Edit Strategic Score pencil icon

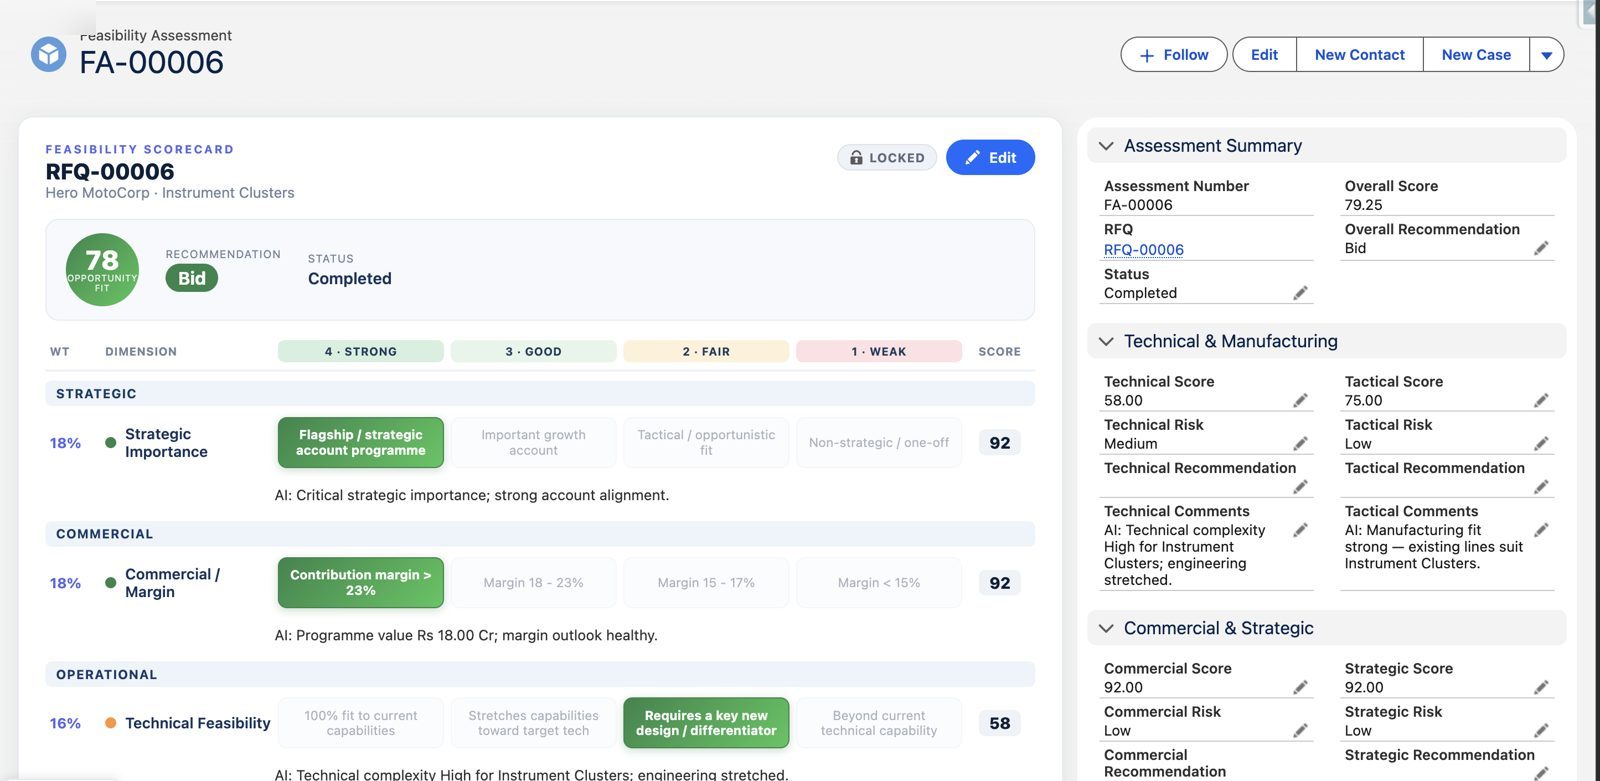click(1541, 687)
